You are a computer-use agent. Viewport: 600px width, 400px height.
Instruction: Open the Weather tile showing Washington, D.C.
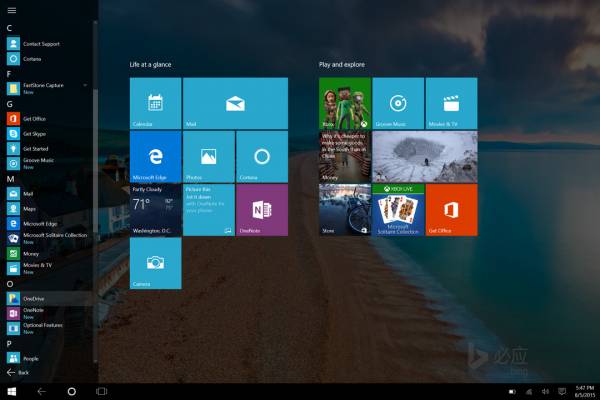pyautogui.click(x=155, y=210)
